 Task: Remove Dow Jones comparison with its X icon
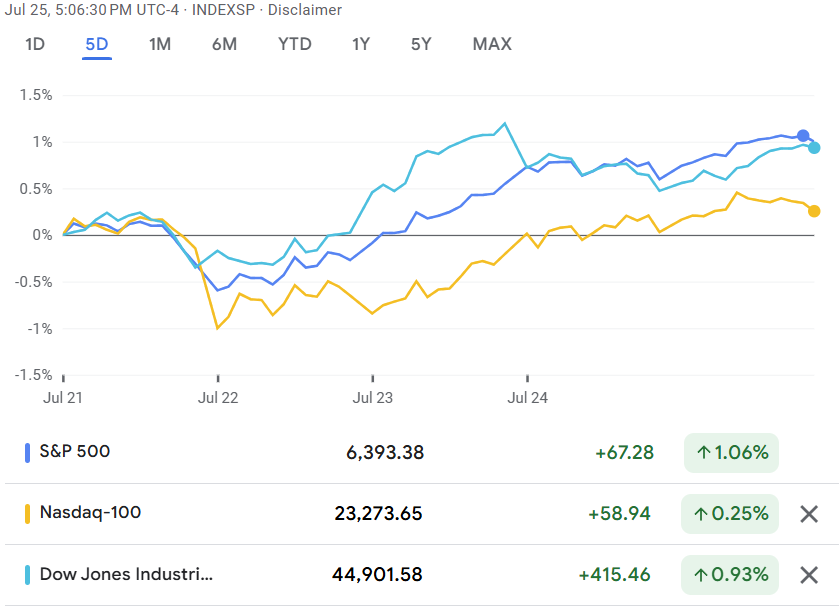pos(809,575)
